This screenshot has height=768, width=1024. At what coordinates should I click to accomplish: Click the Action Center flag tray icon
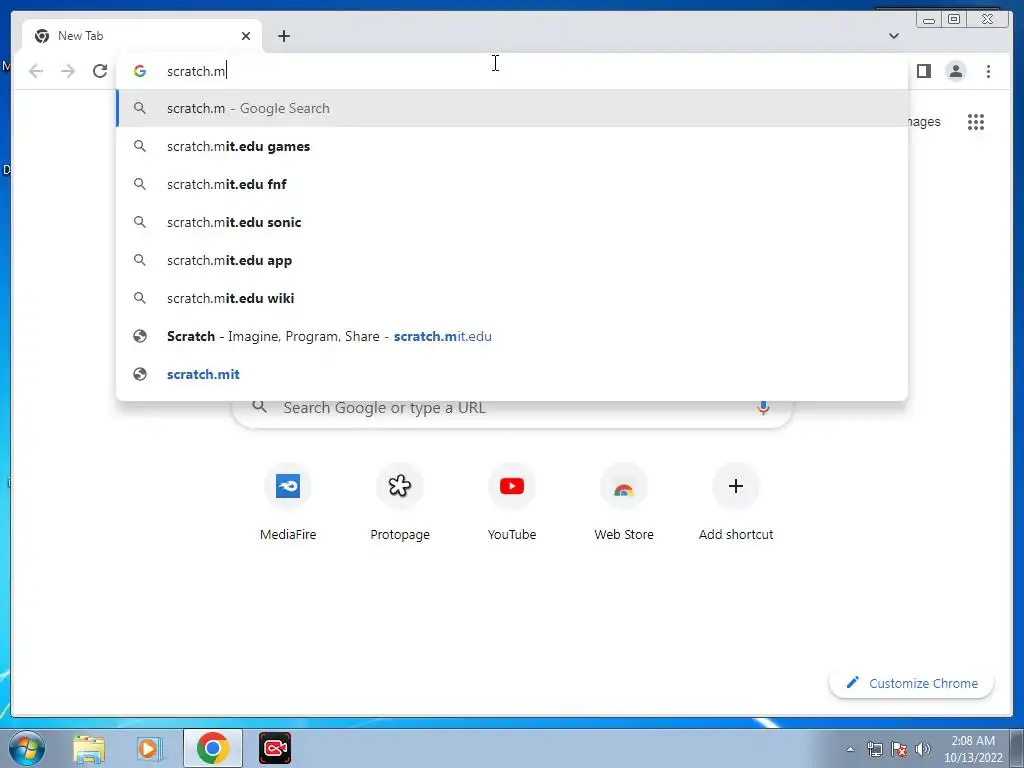coord(899,749)
